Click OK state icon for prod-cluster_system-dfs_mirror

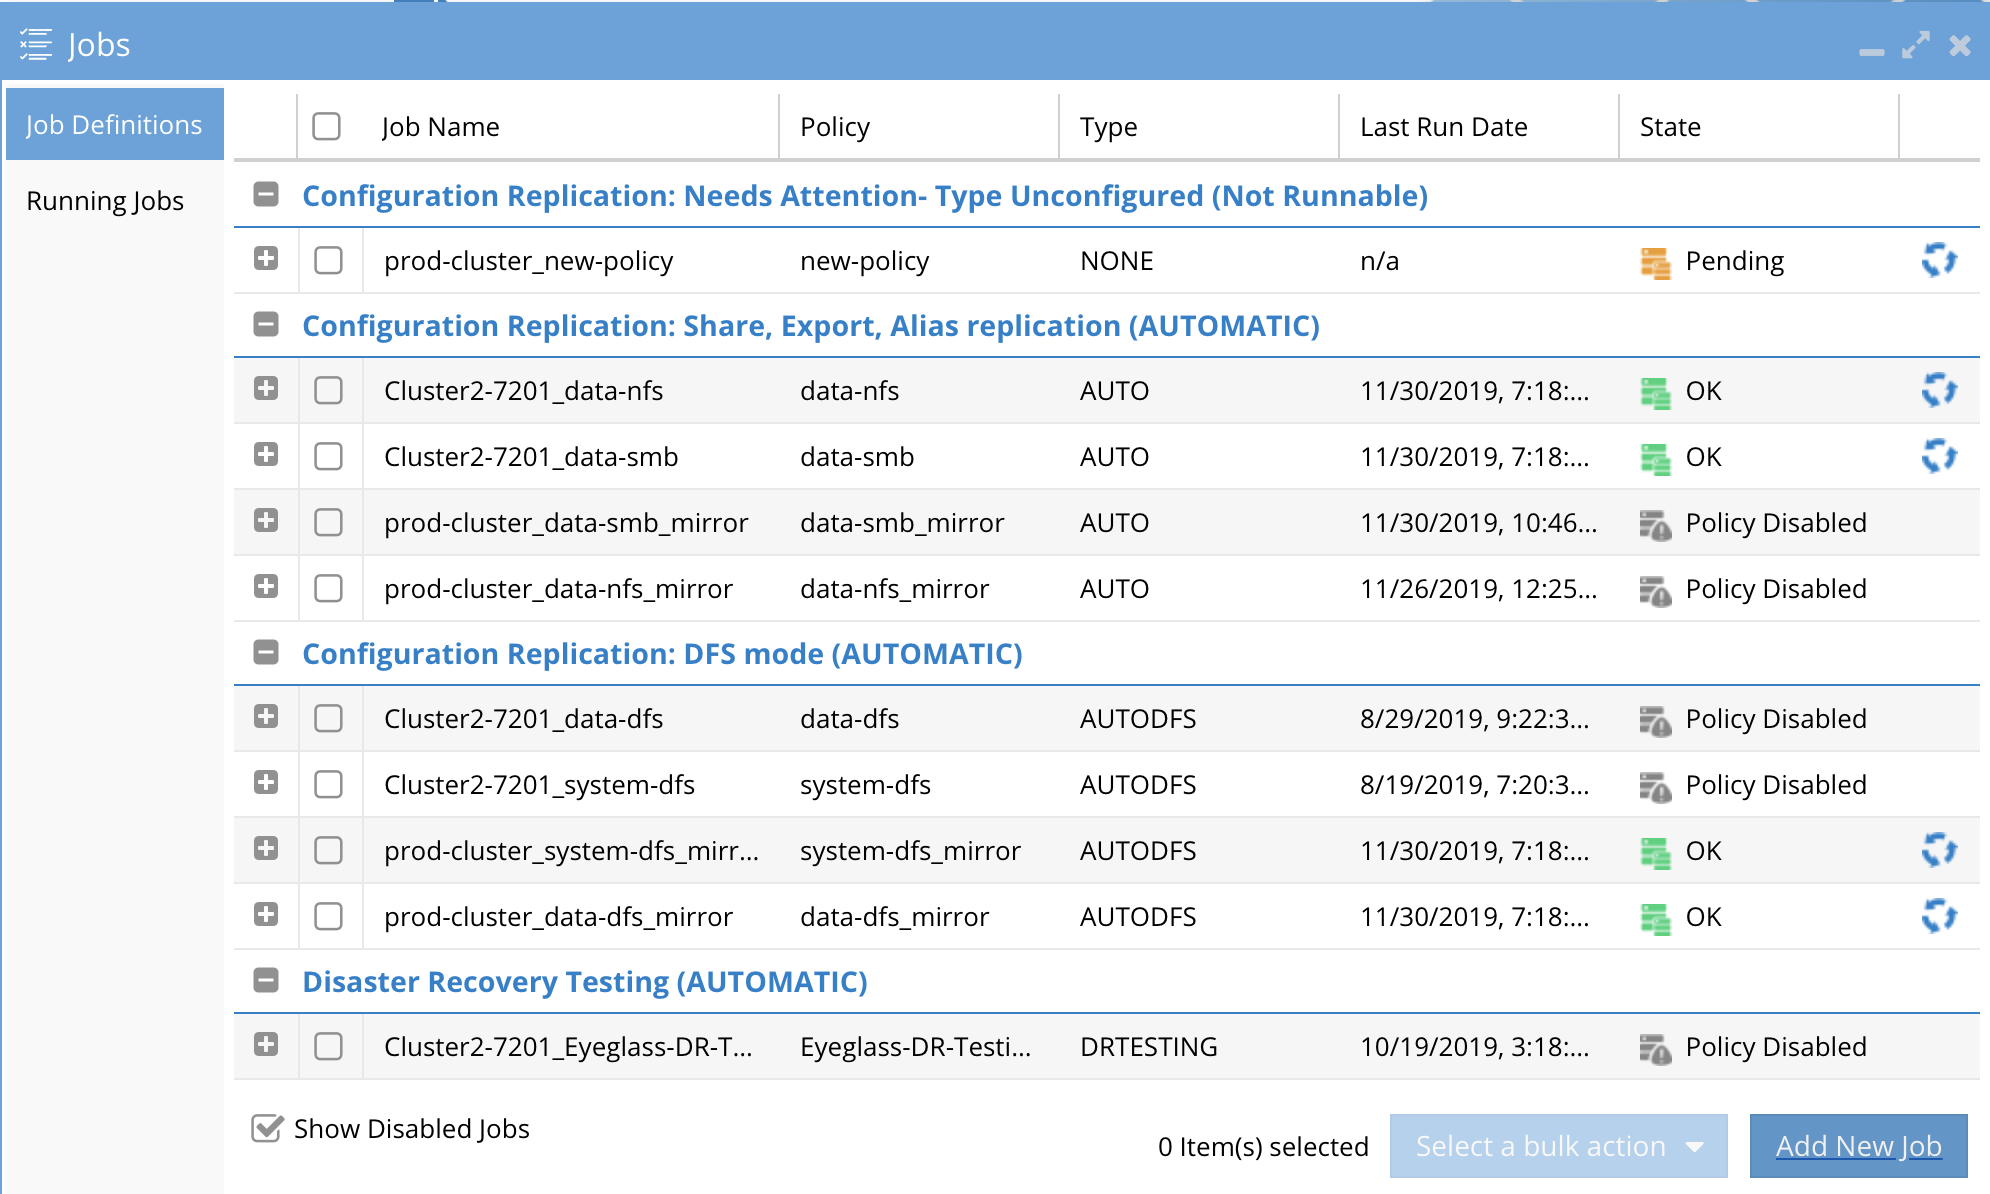pyautogui.click(x=1655, y=853)
